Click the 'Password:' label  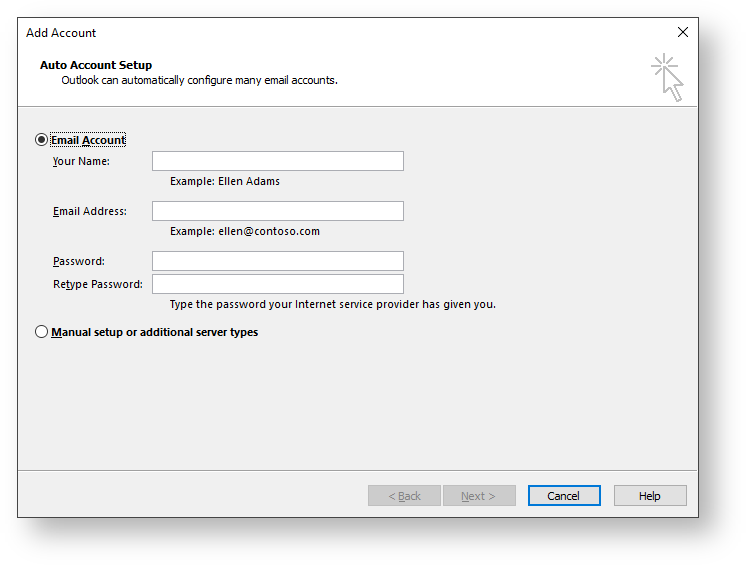click(x=79, y=261)
